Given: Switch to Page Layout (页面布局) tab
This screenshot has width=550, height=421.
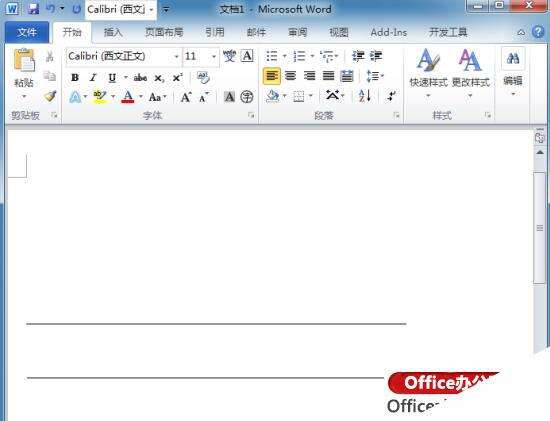Looking at the screenshot, I should tap(164, 32).
